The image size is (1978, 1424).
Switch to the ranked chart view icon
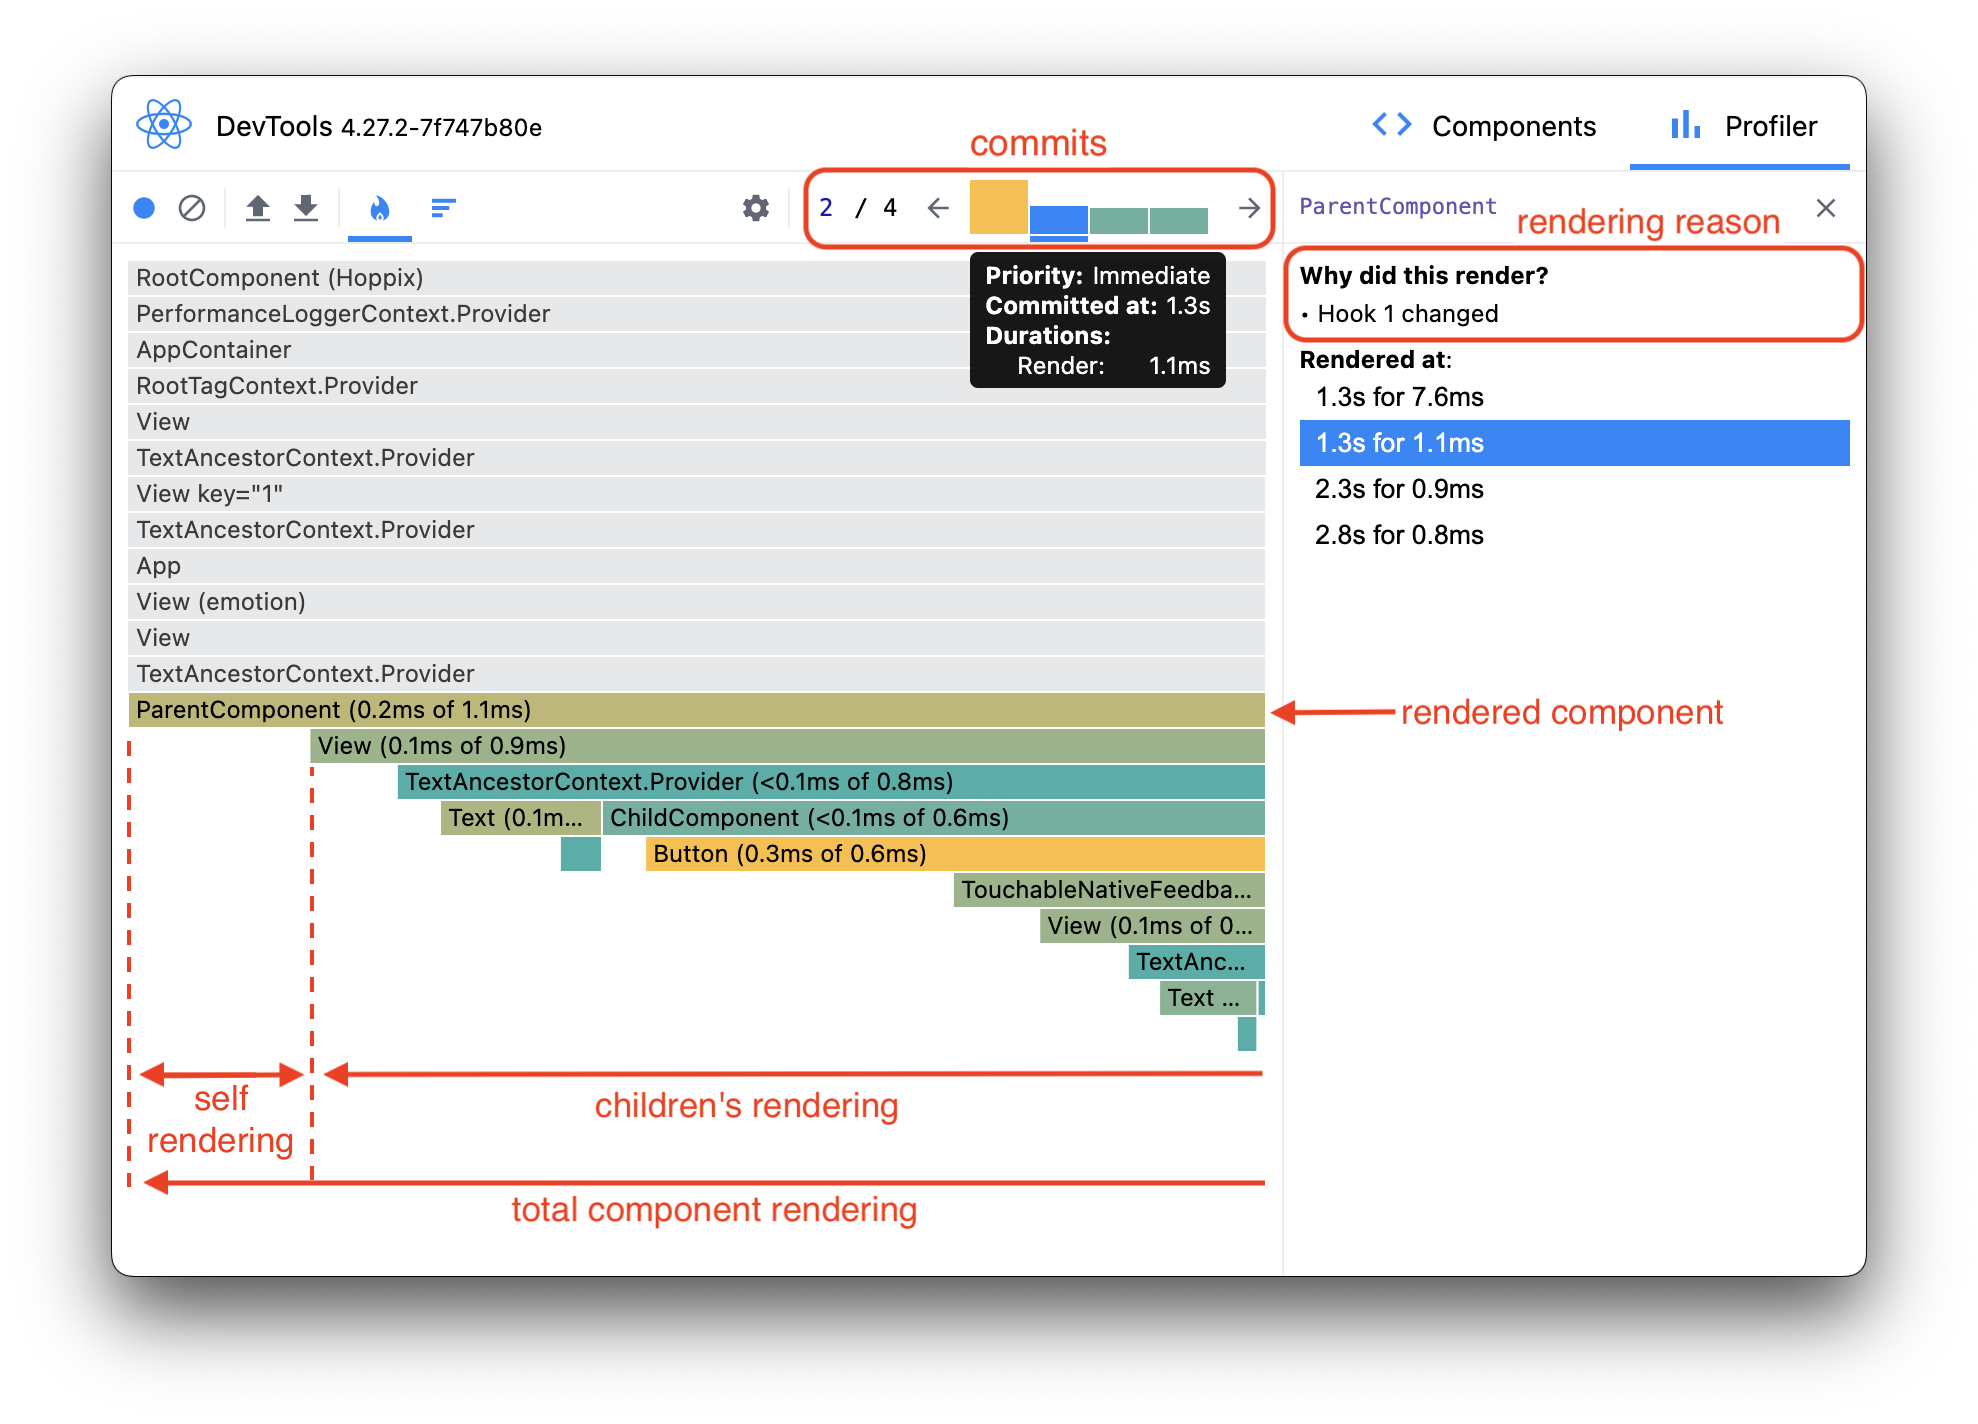tap(443, 208)
